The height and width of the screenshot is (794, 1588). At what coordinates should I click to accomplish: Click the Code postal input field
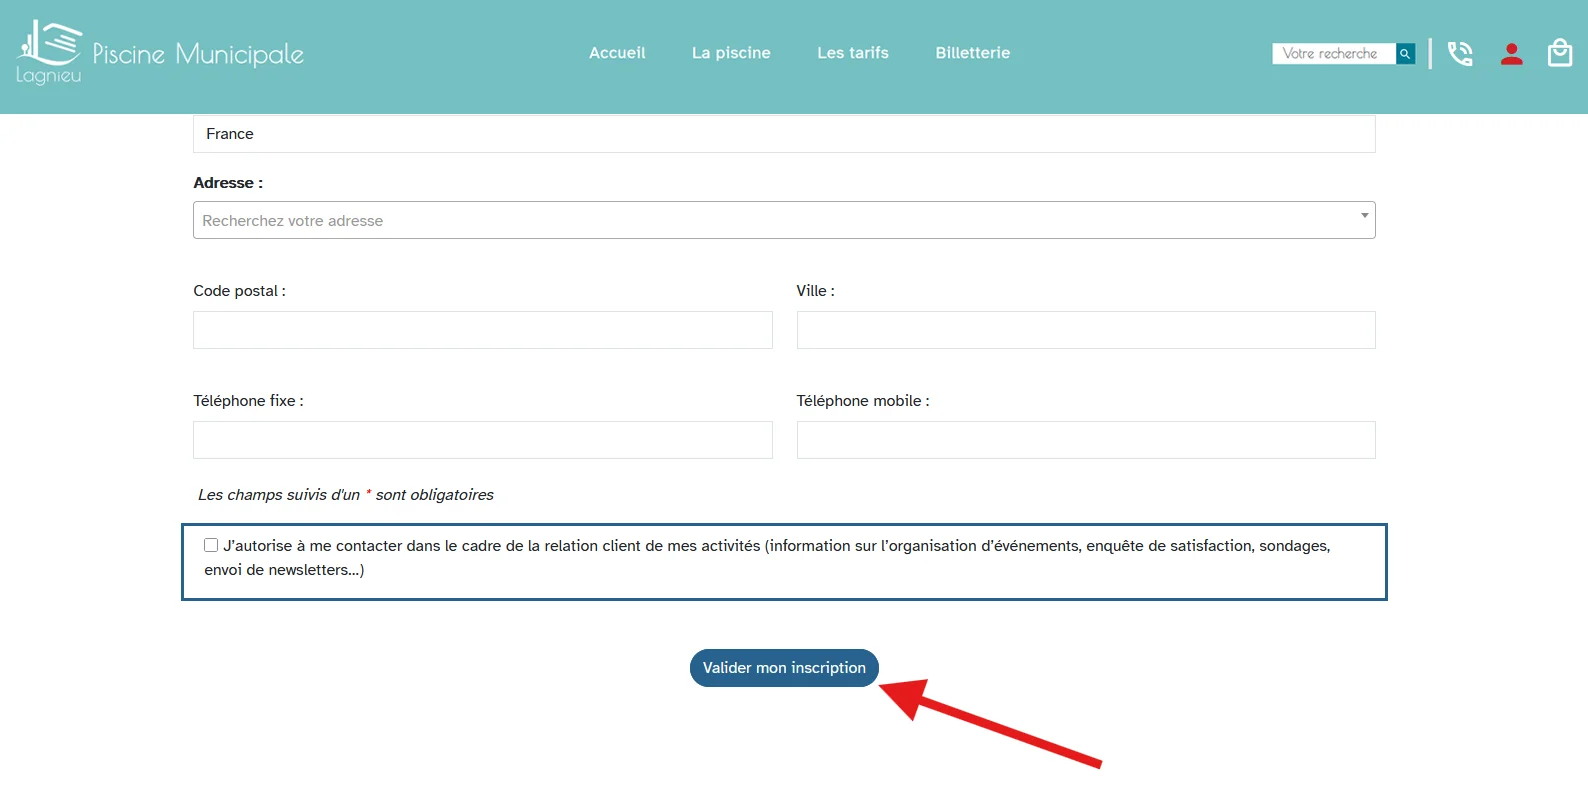pos(483,330)
